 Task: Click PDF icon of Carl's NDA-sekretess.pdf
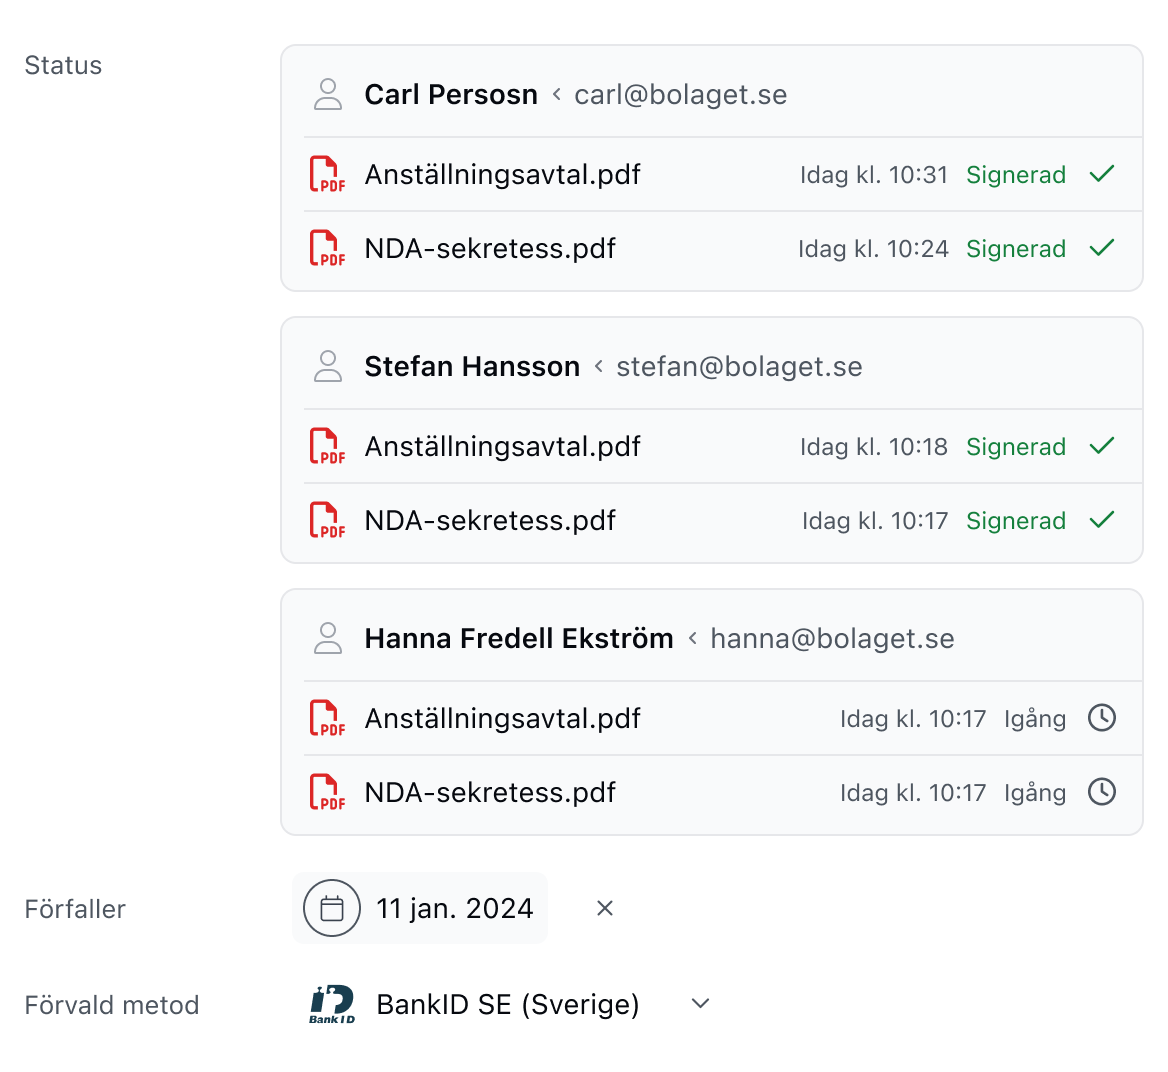coord(328,248)
